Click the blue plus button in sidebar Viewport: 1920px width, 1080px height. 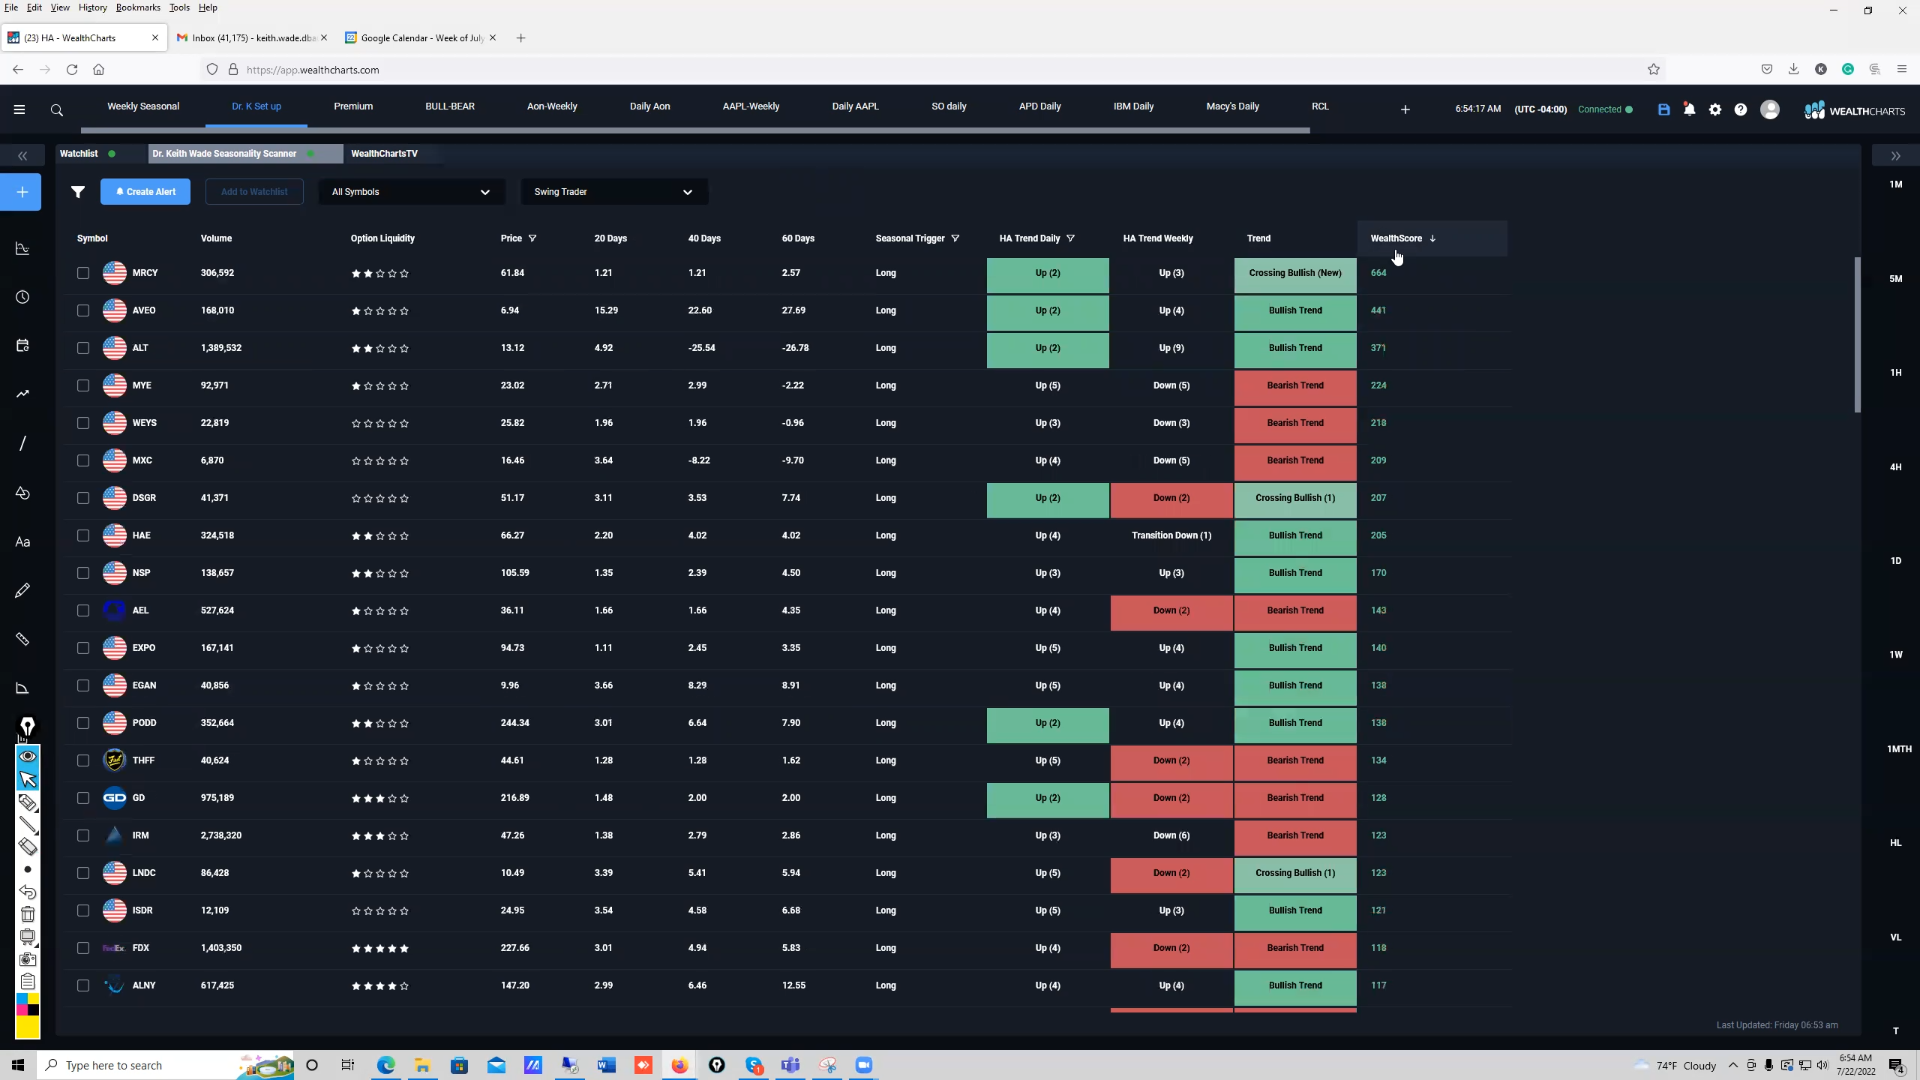tap(21, 192)
